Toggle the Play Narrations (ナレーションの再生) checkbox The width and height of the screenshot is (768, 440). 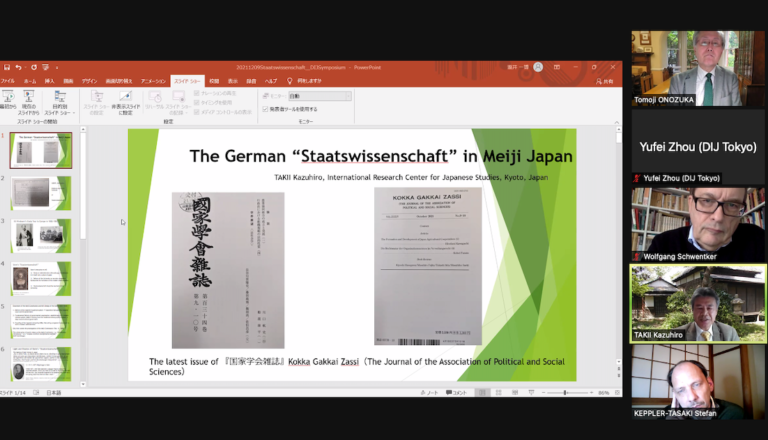click(x=196, y=93)
